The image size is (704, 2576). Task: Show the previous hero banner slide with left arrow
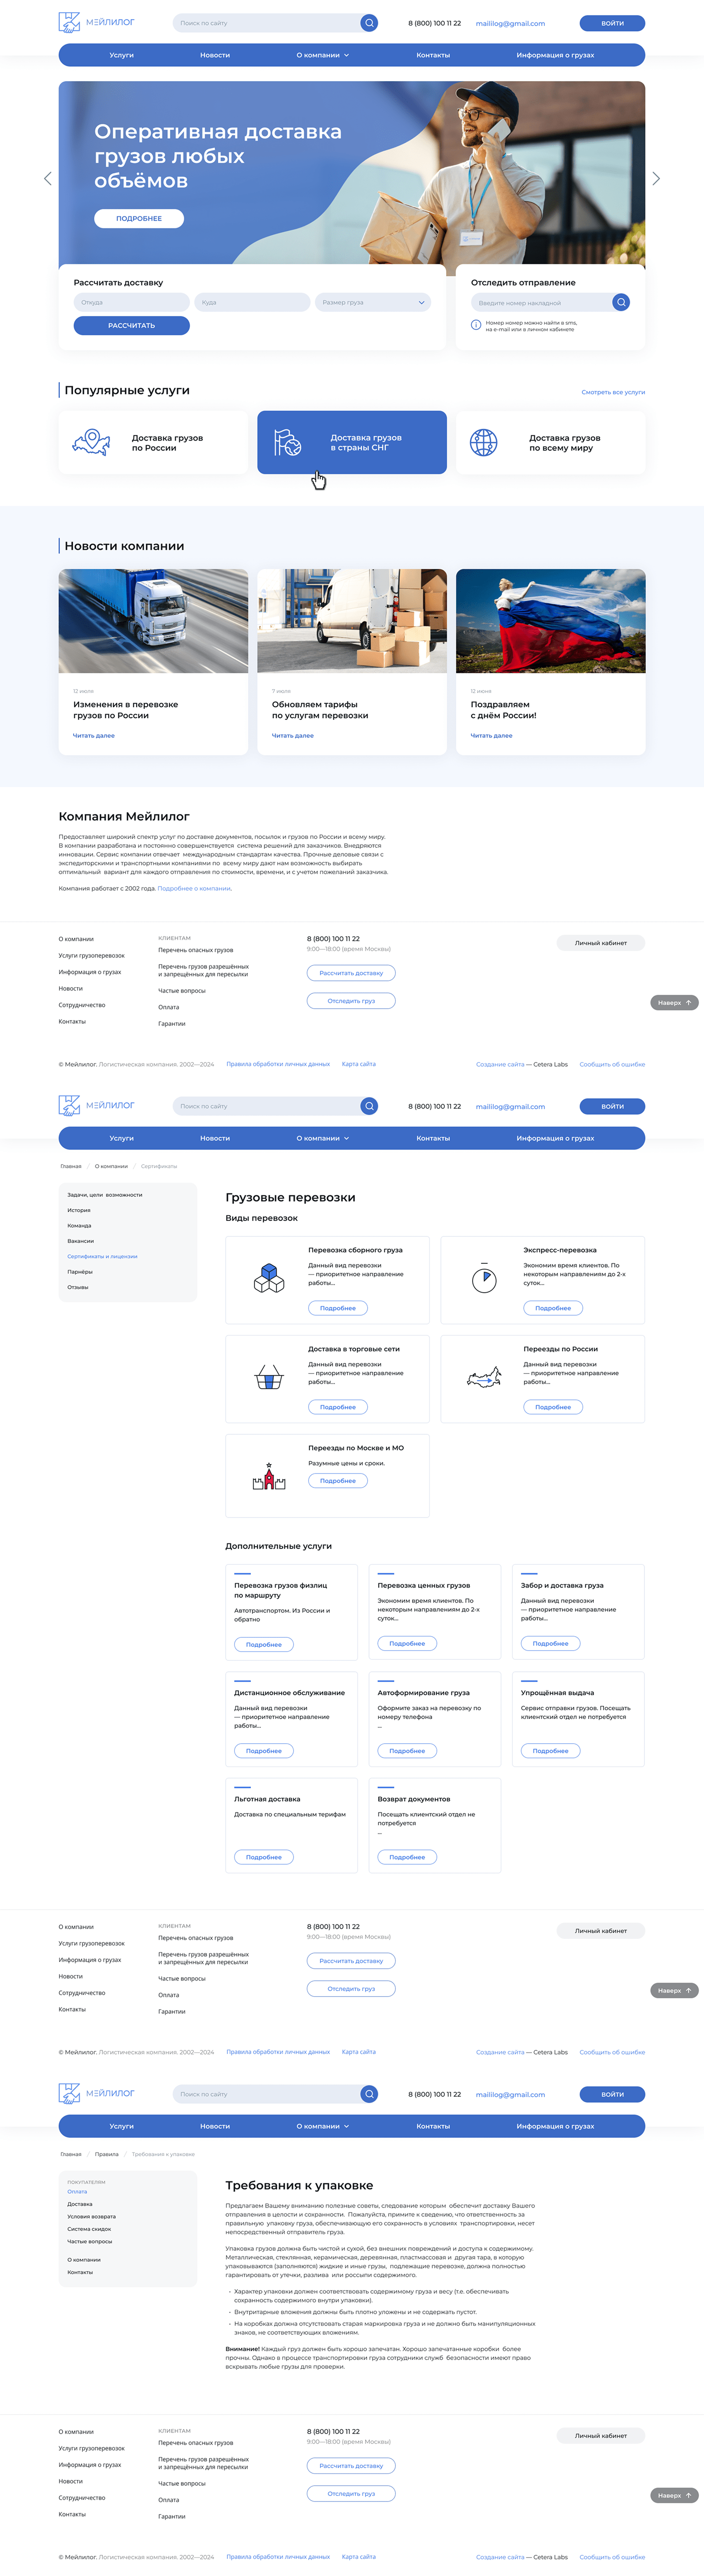click(x=47, y=179)
